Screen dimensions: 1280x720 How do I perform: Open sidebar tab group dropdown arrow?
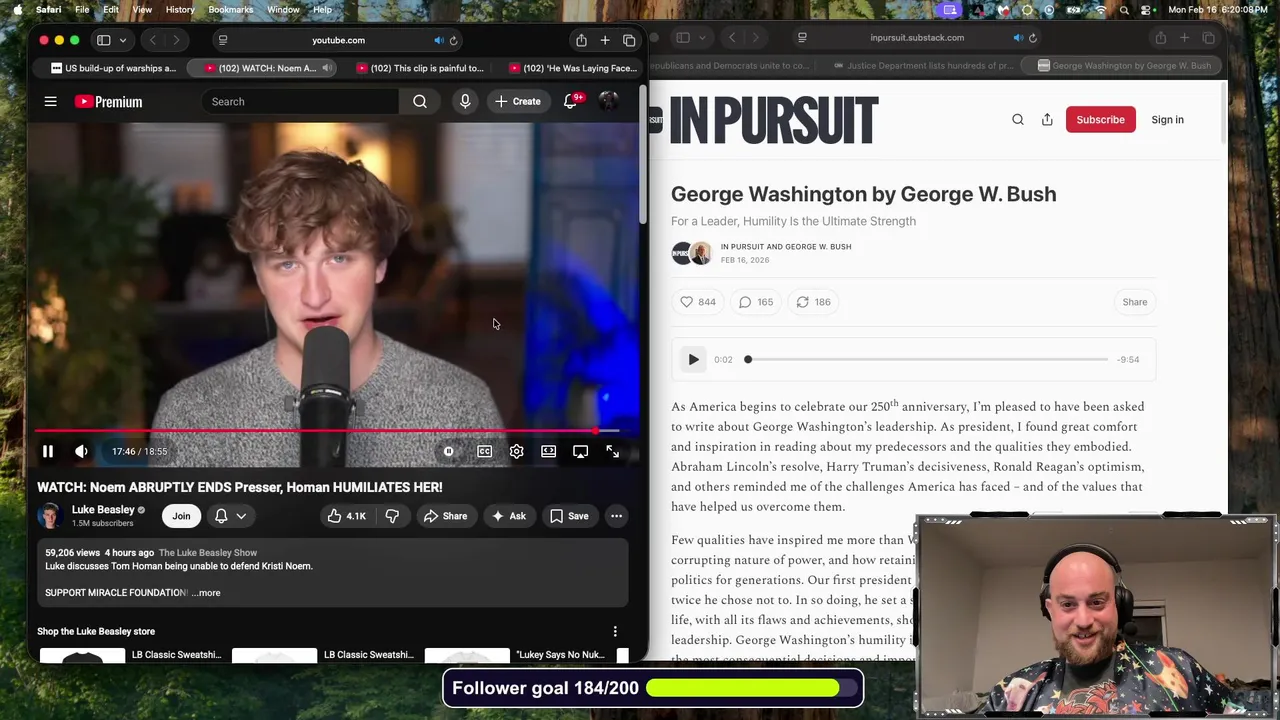coord(122,40)
